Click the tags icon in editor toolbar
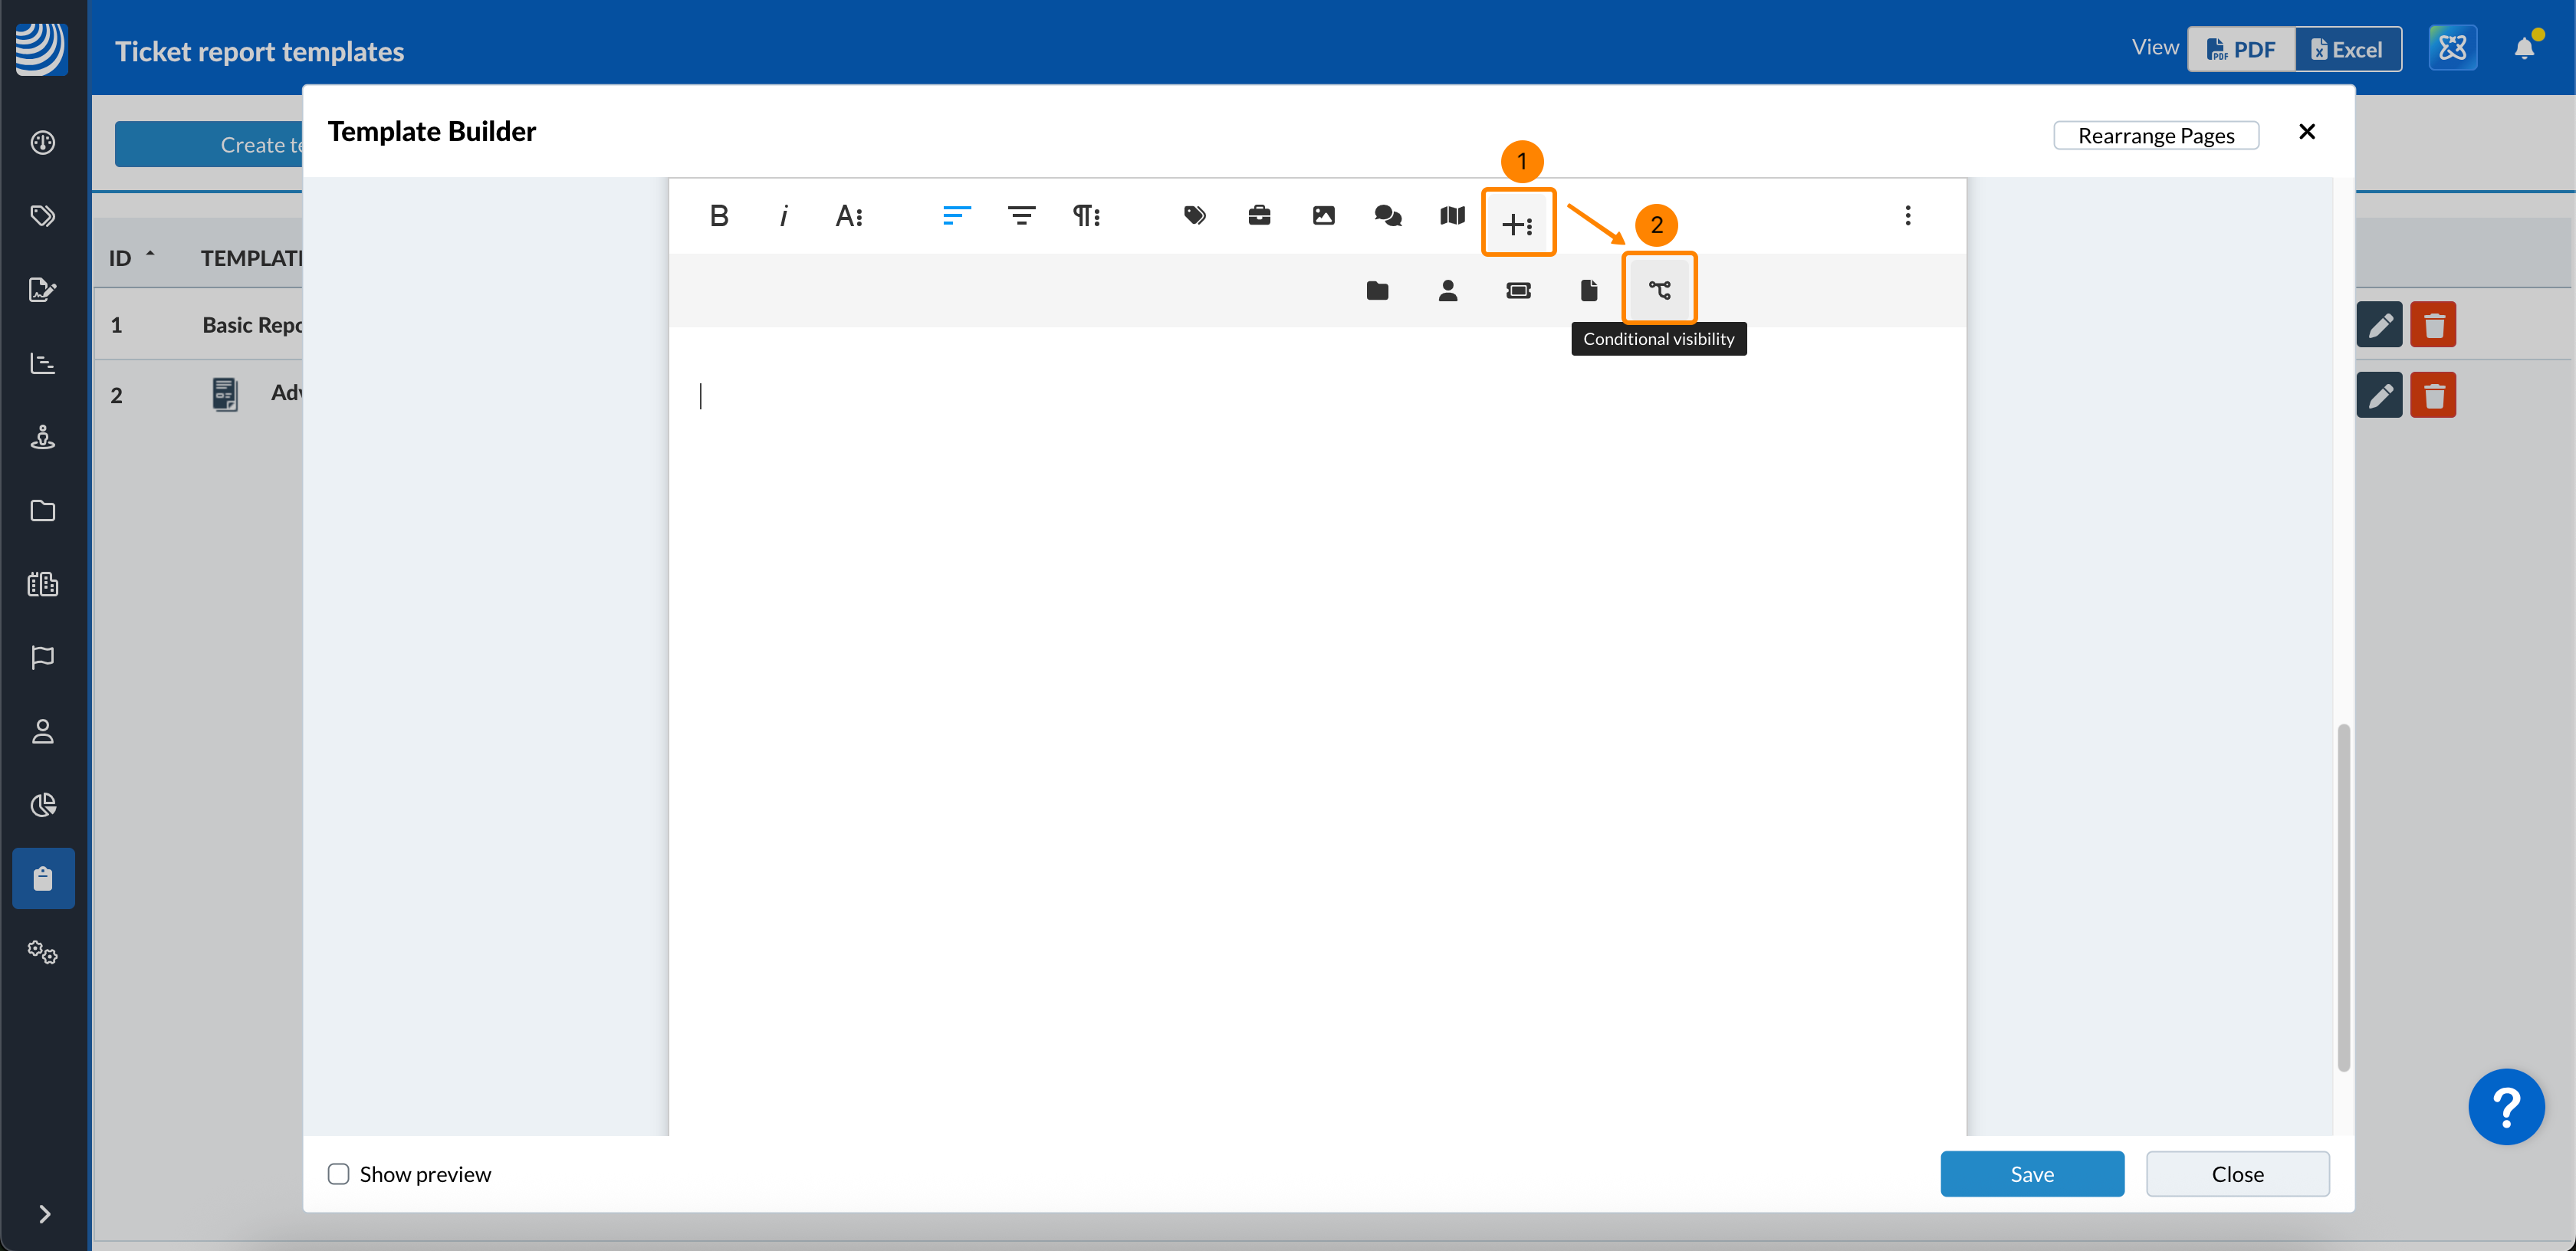 1194,216
